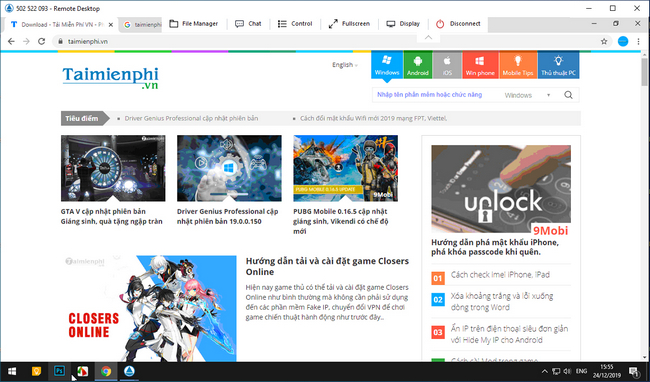Show hidden system tray icons
Screen dimensions: 650x382
(545, 371)
